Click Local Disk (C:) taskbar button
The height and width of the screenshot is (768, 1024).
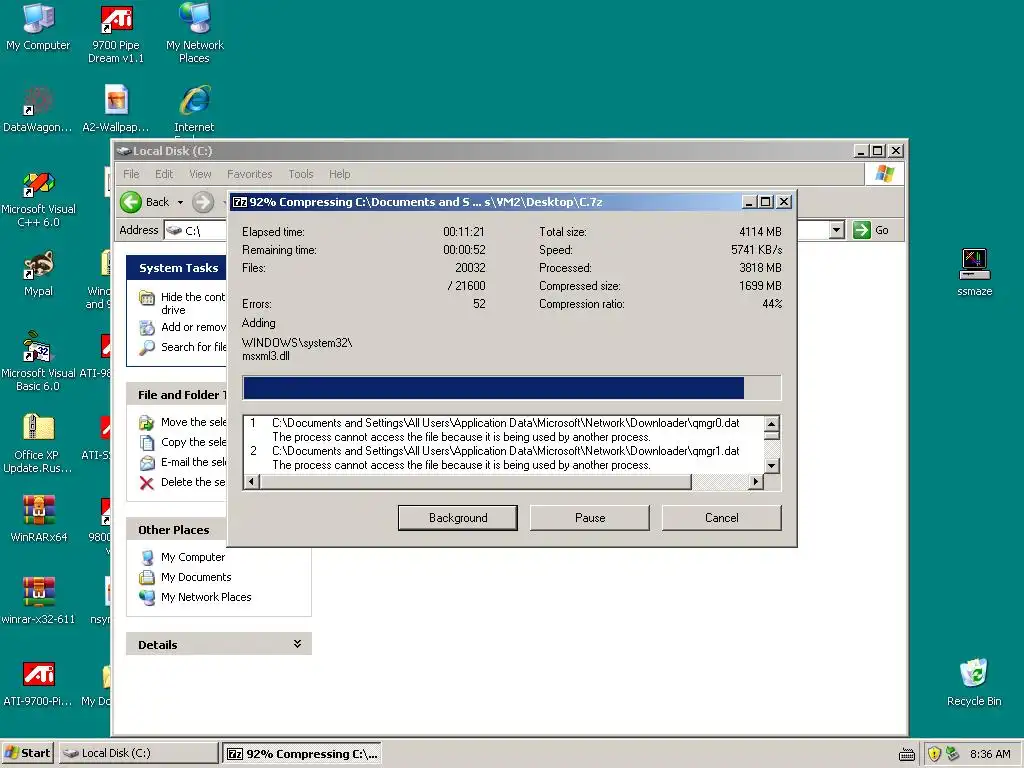pos(138,753)
